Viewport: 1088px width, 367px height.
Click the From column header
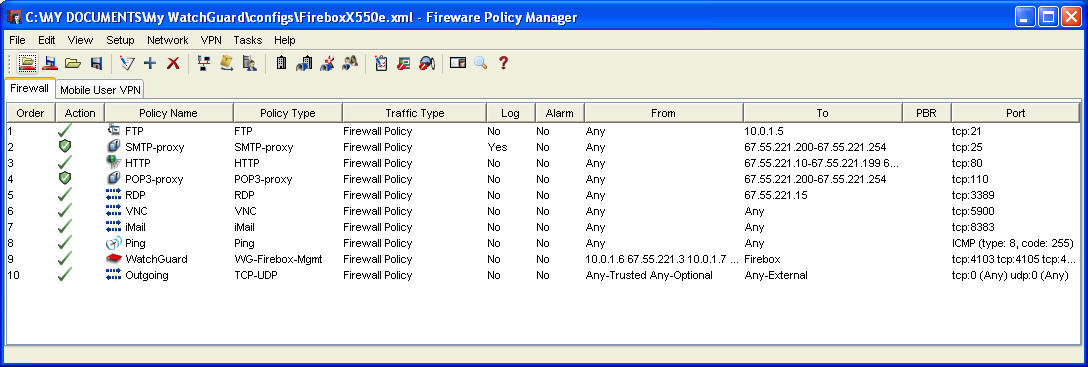663,113
